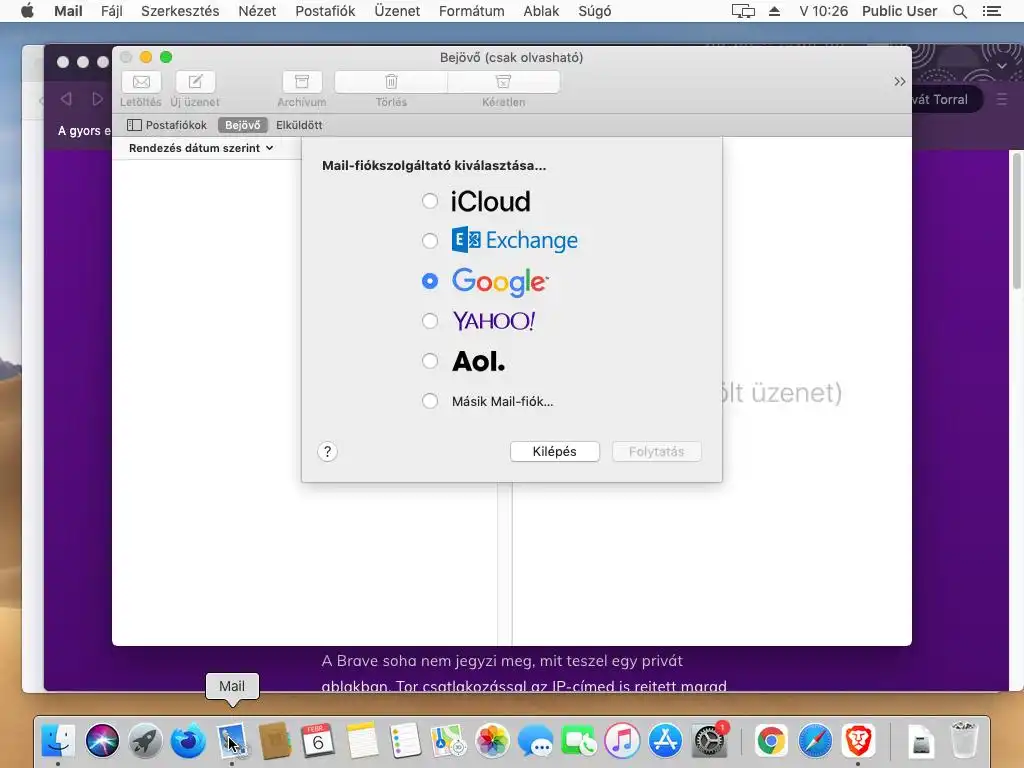Open the Mail menu in menu bar
Image resolution: width=1024 pixels, height=768 pixels.
68,11
